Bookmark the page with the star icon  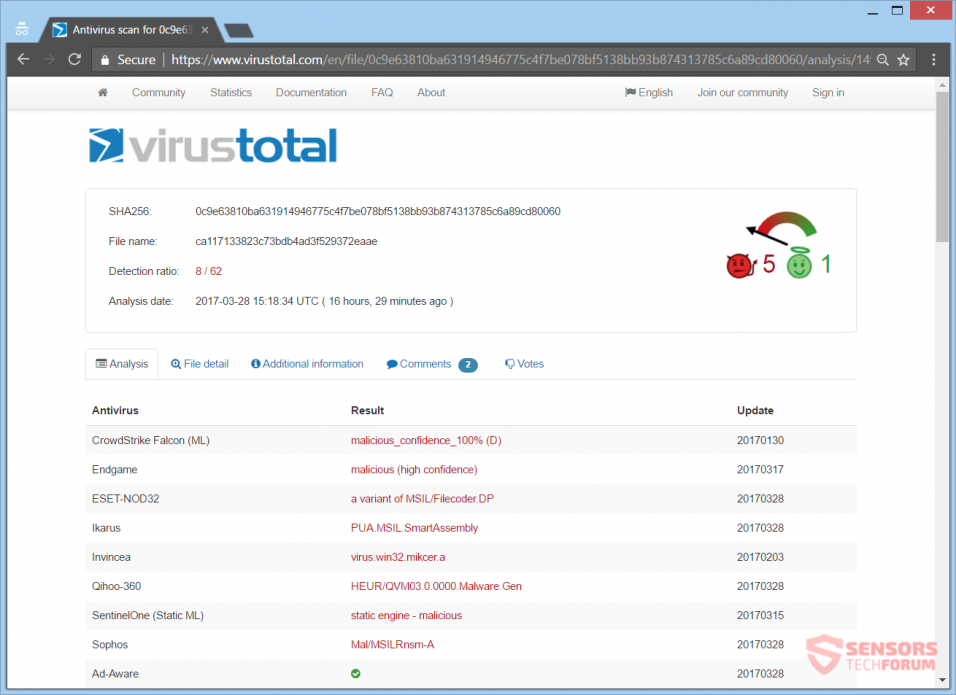[903, 59]
